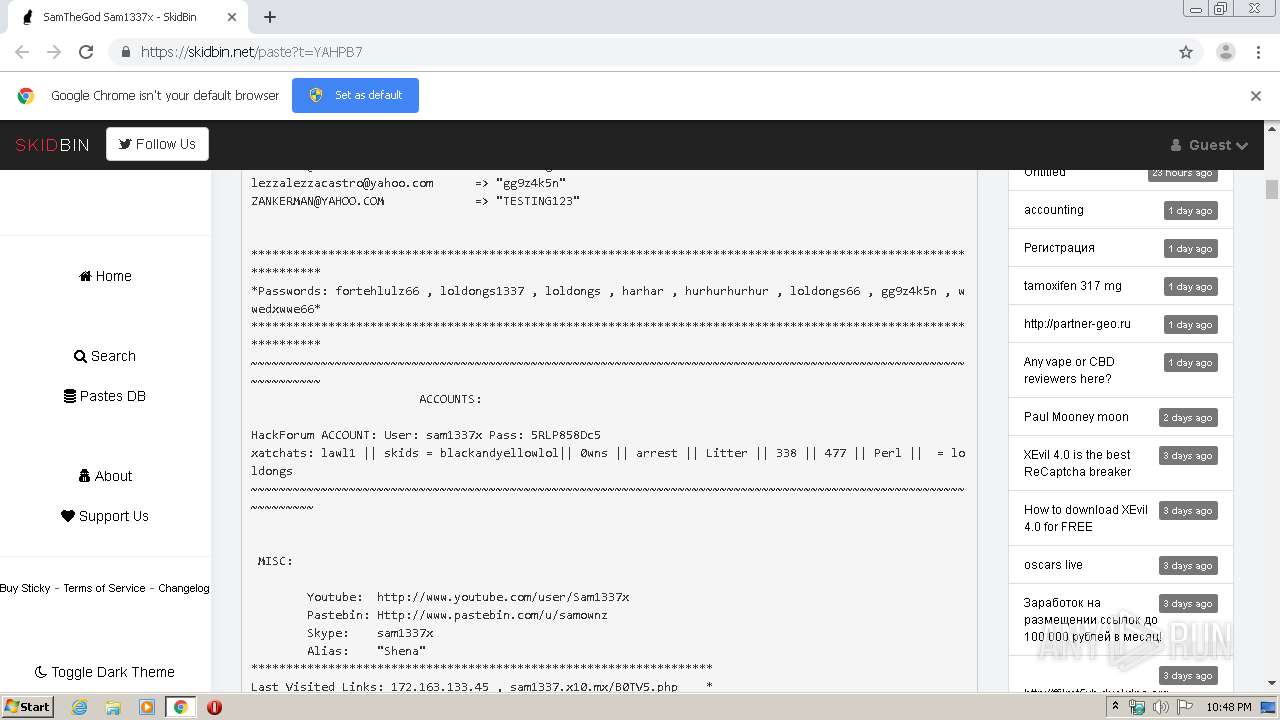The image size is (1280, 720).
Task: Open the Регистрация paste
Action: click(1059, 248)
